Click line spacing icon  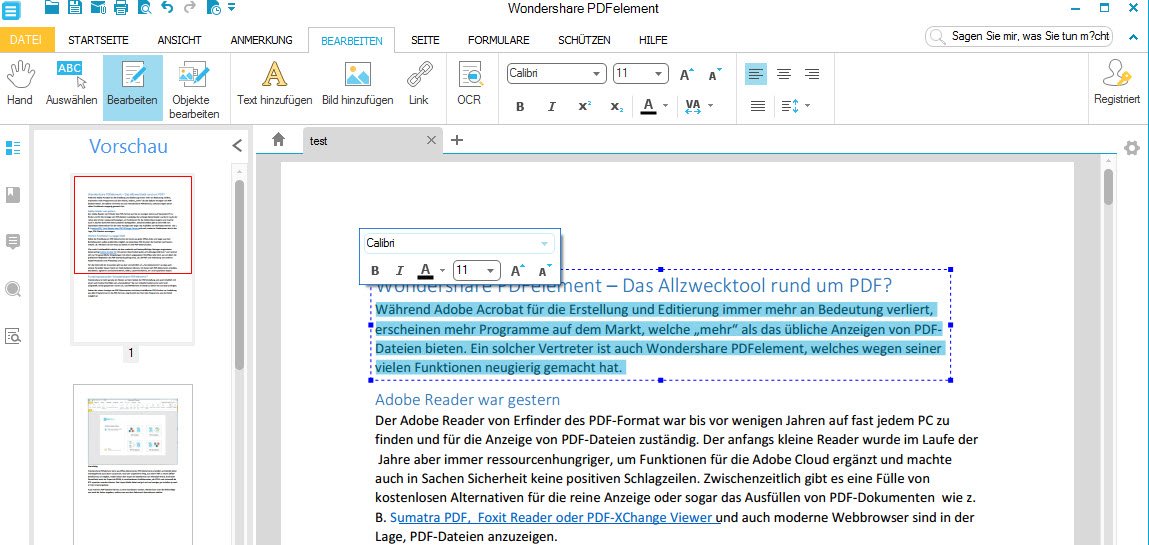pos(789,107)
